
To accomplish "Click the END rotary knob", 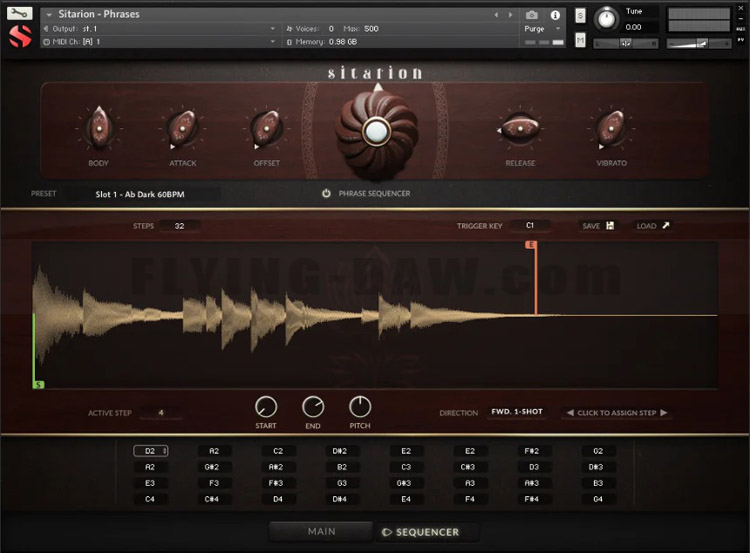I will [313, 407].
